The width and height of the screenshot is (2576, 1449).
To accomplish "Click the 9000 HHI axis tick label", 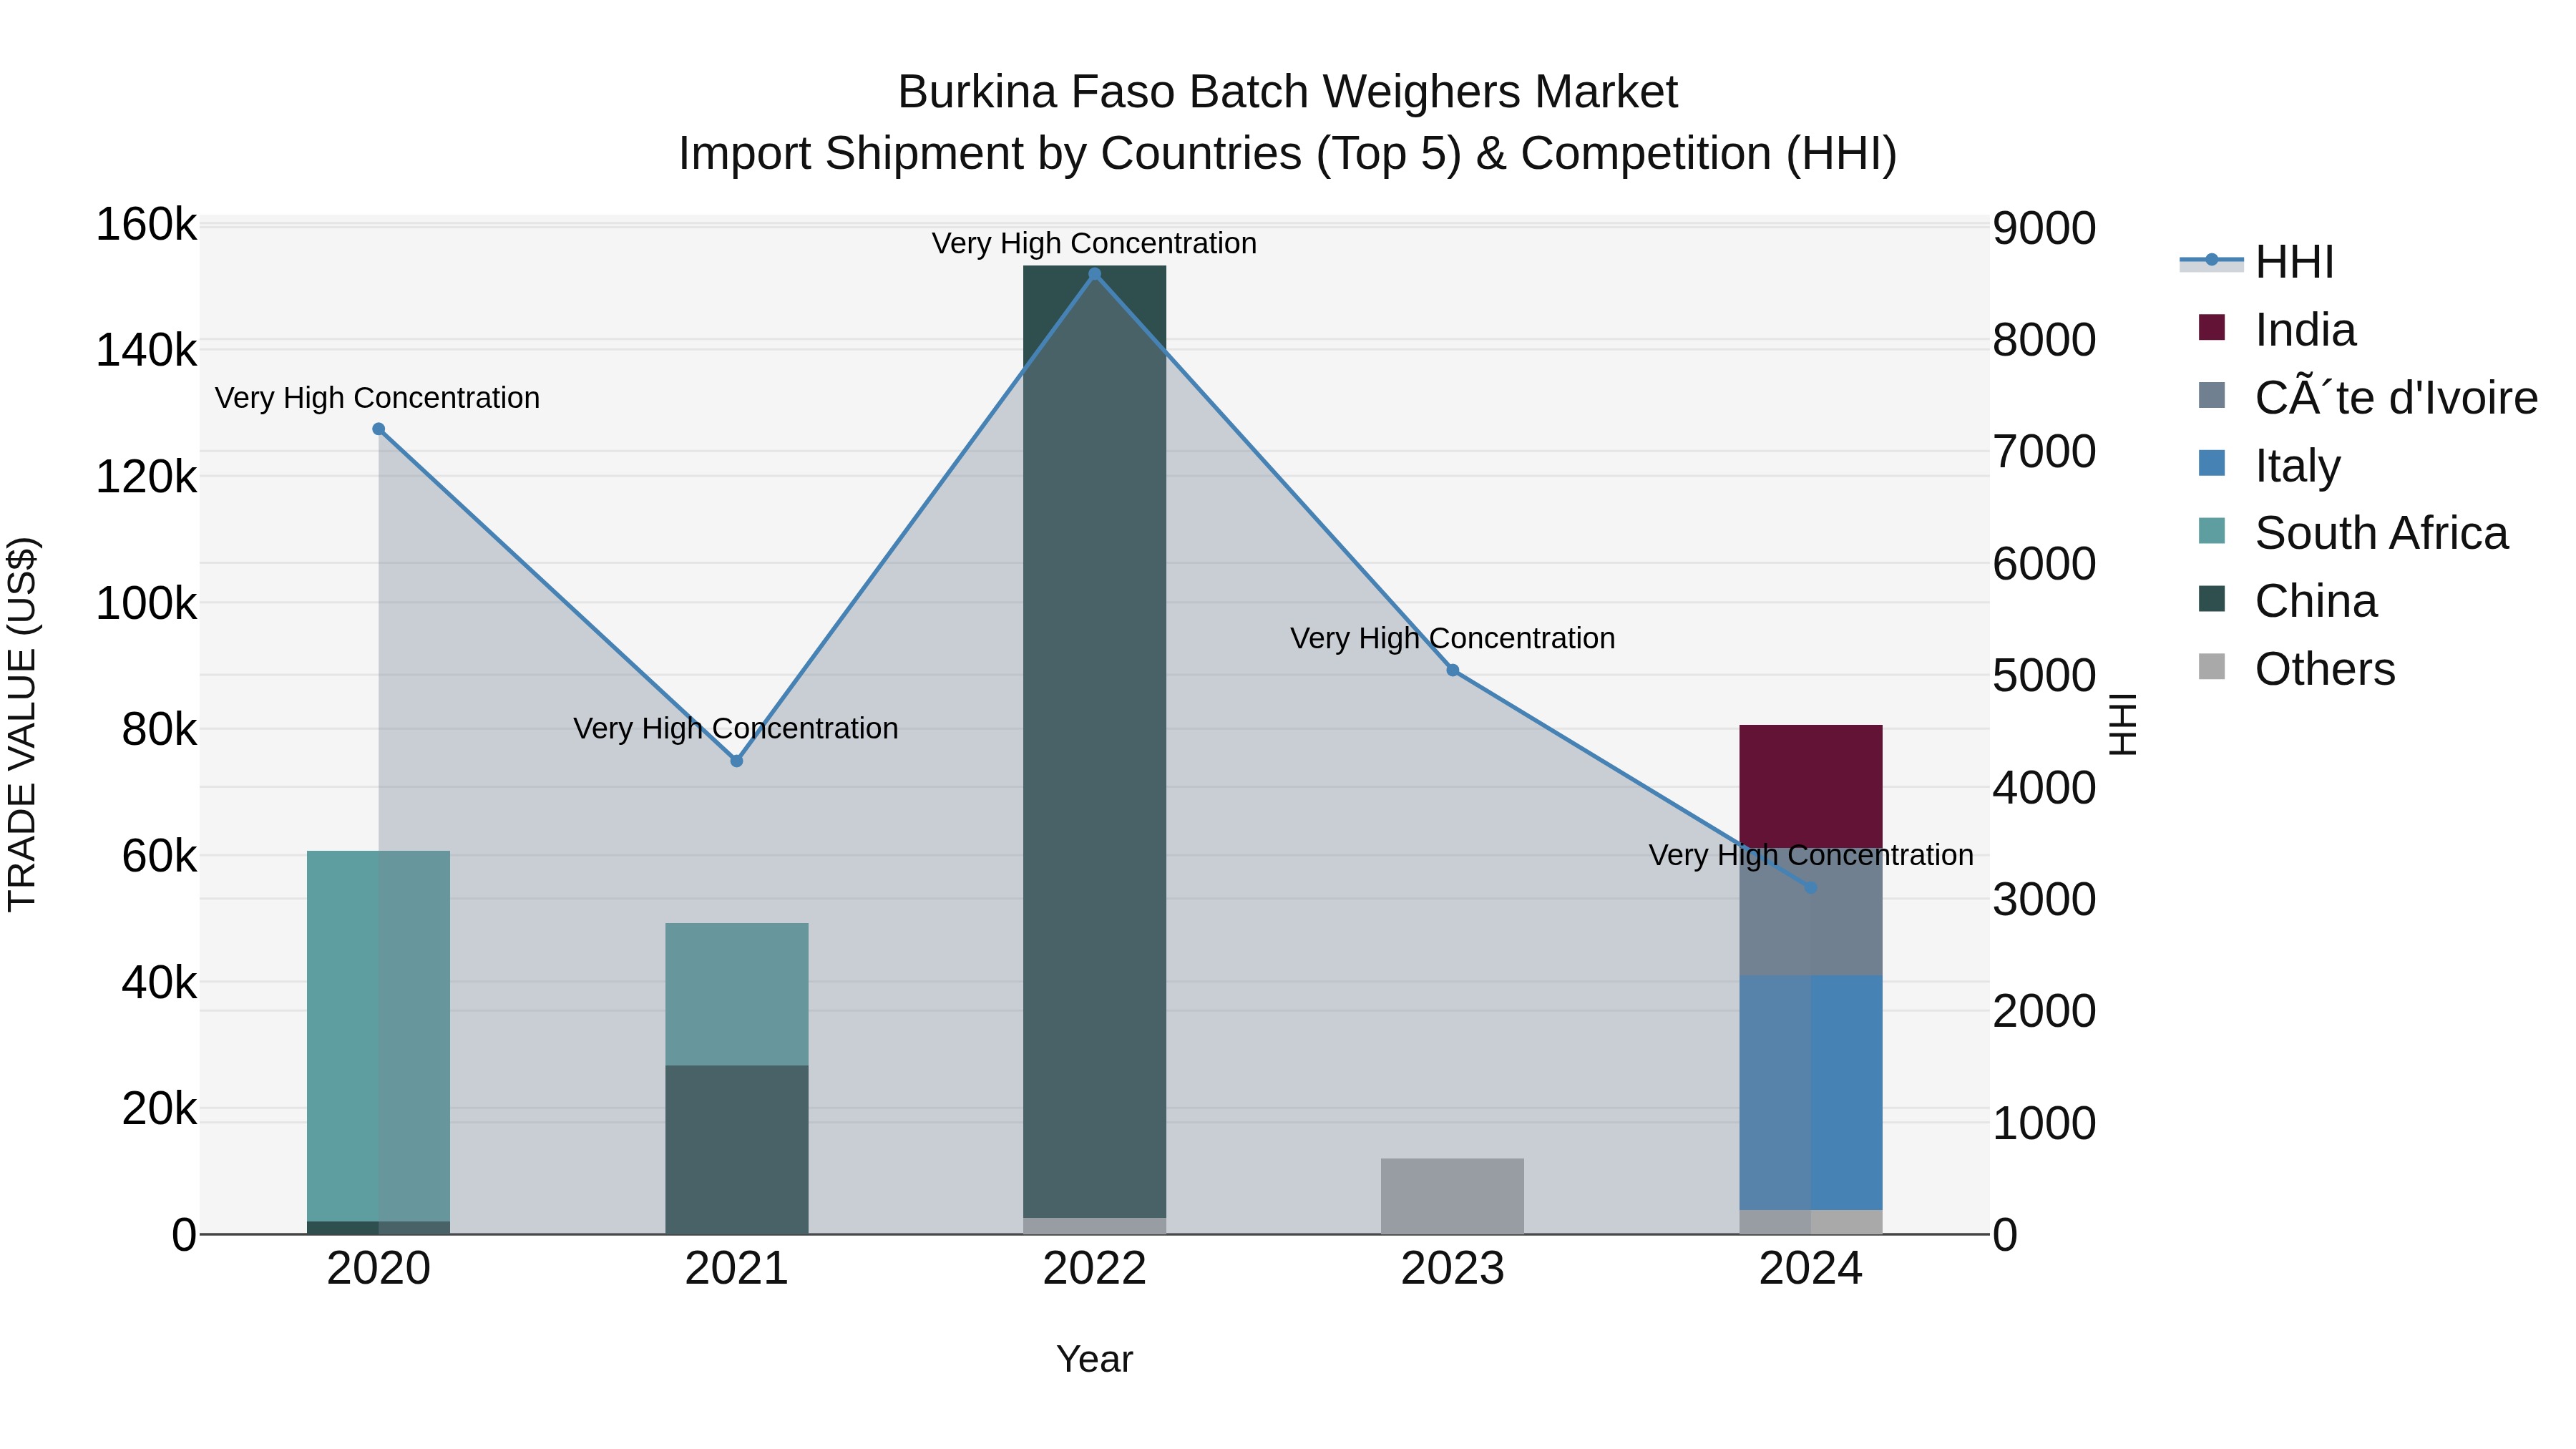I will coord(2044,228).
